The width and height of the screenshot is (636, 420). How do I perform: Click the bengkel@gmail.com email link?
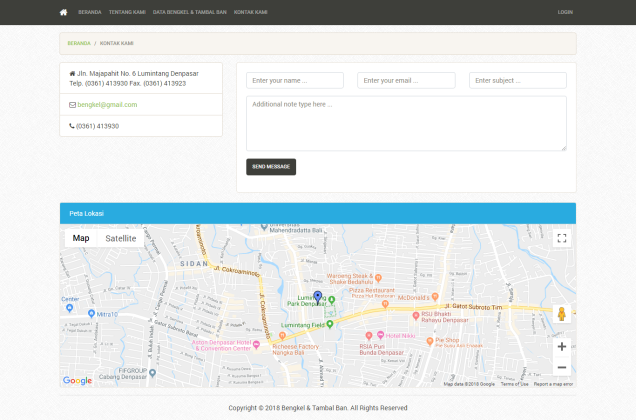pos(107,104)
